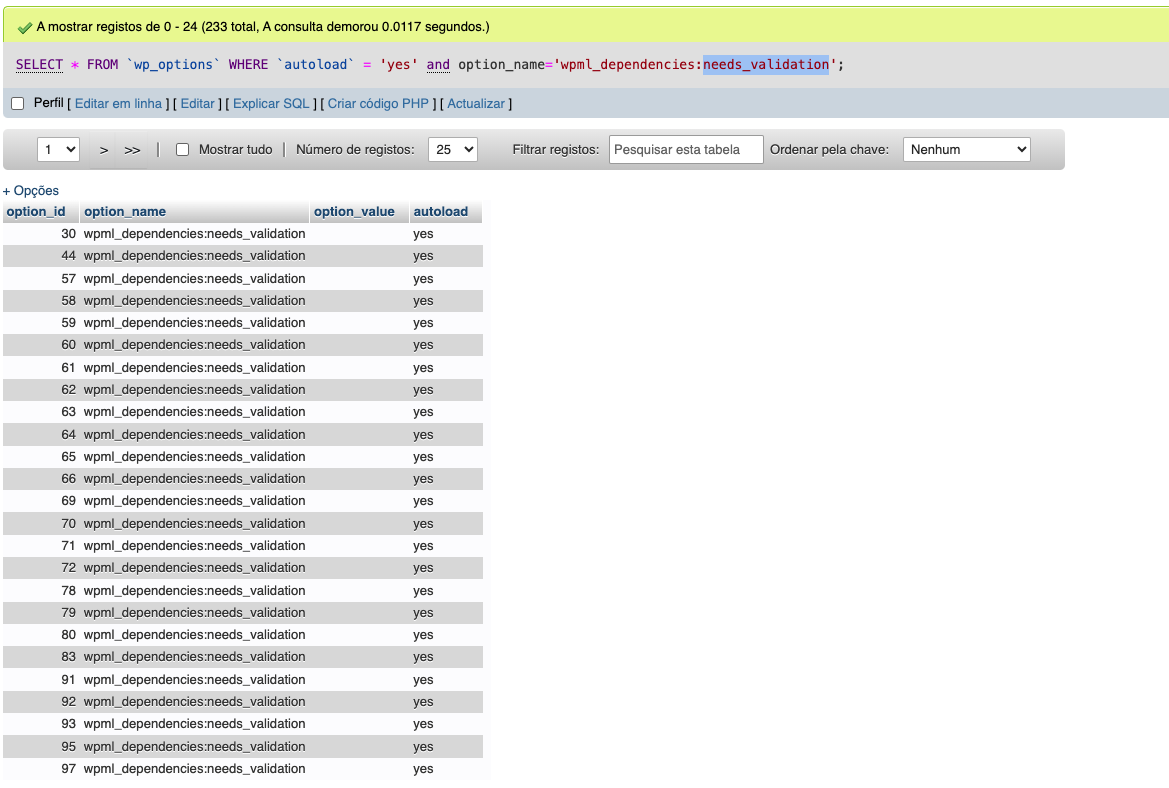Open the Criar código PHP link
Image resolution: width=1169 pixels, height=788 pixels.
point(378,104)
